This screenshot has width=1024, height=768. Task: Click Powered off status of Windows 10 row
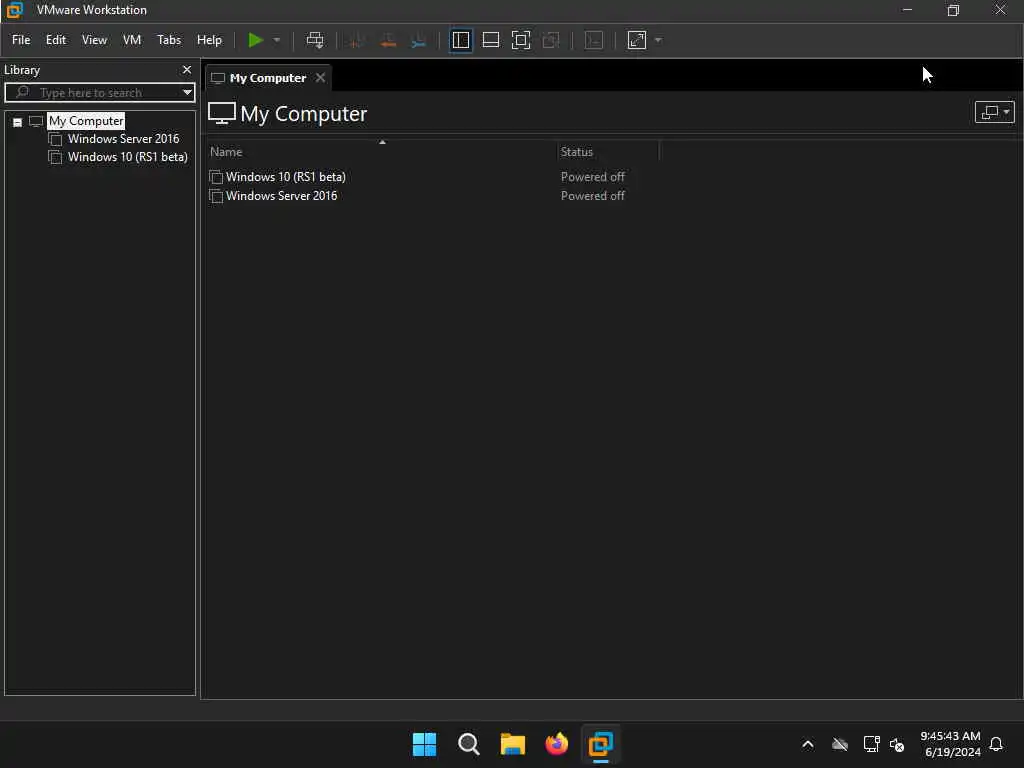pyautogui.click(x=592, y=176)
